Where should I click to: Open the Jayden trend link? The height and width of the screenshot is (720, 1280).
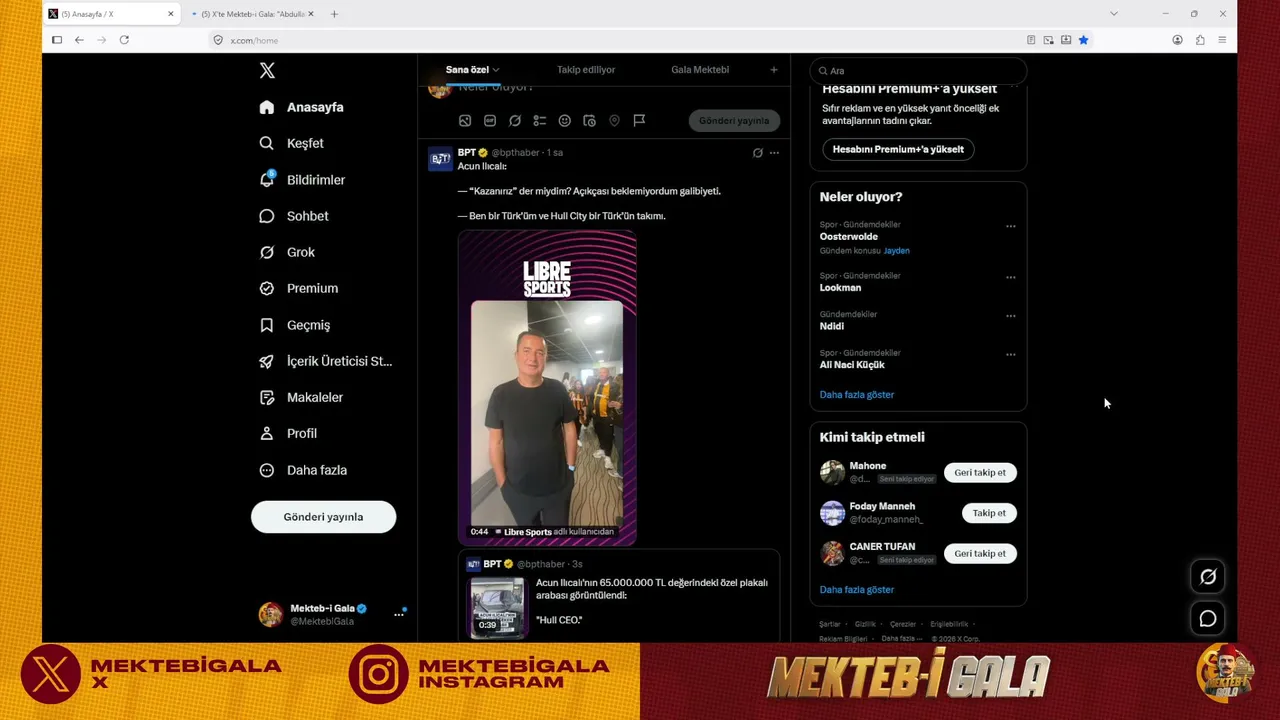pyautogui.click(x=897, y=251)
